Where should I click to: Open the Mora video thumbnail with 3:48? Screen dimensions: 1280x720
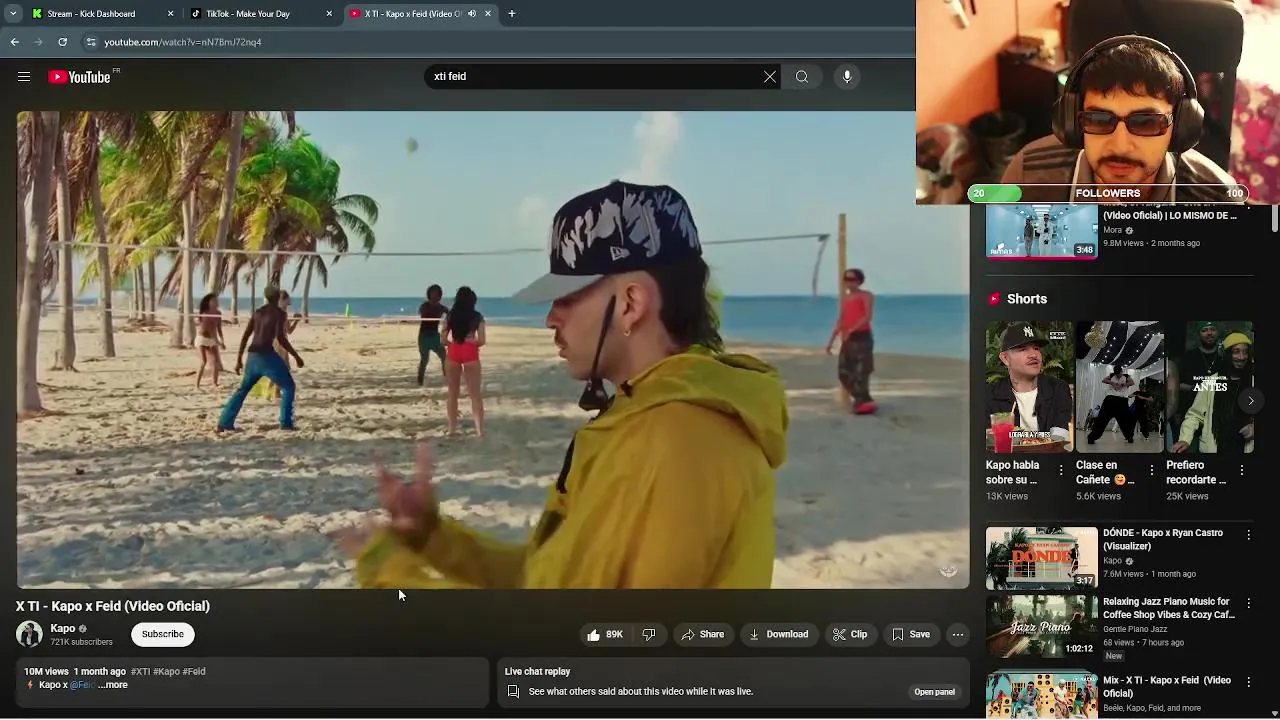[x=1042, y=231]
